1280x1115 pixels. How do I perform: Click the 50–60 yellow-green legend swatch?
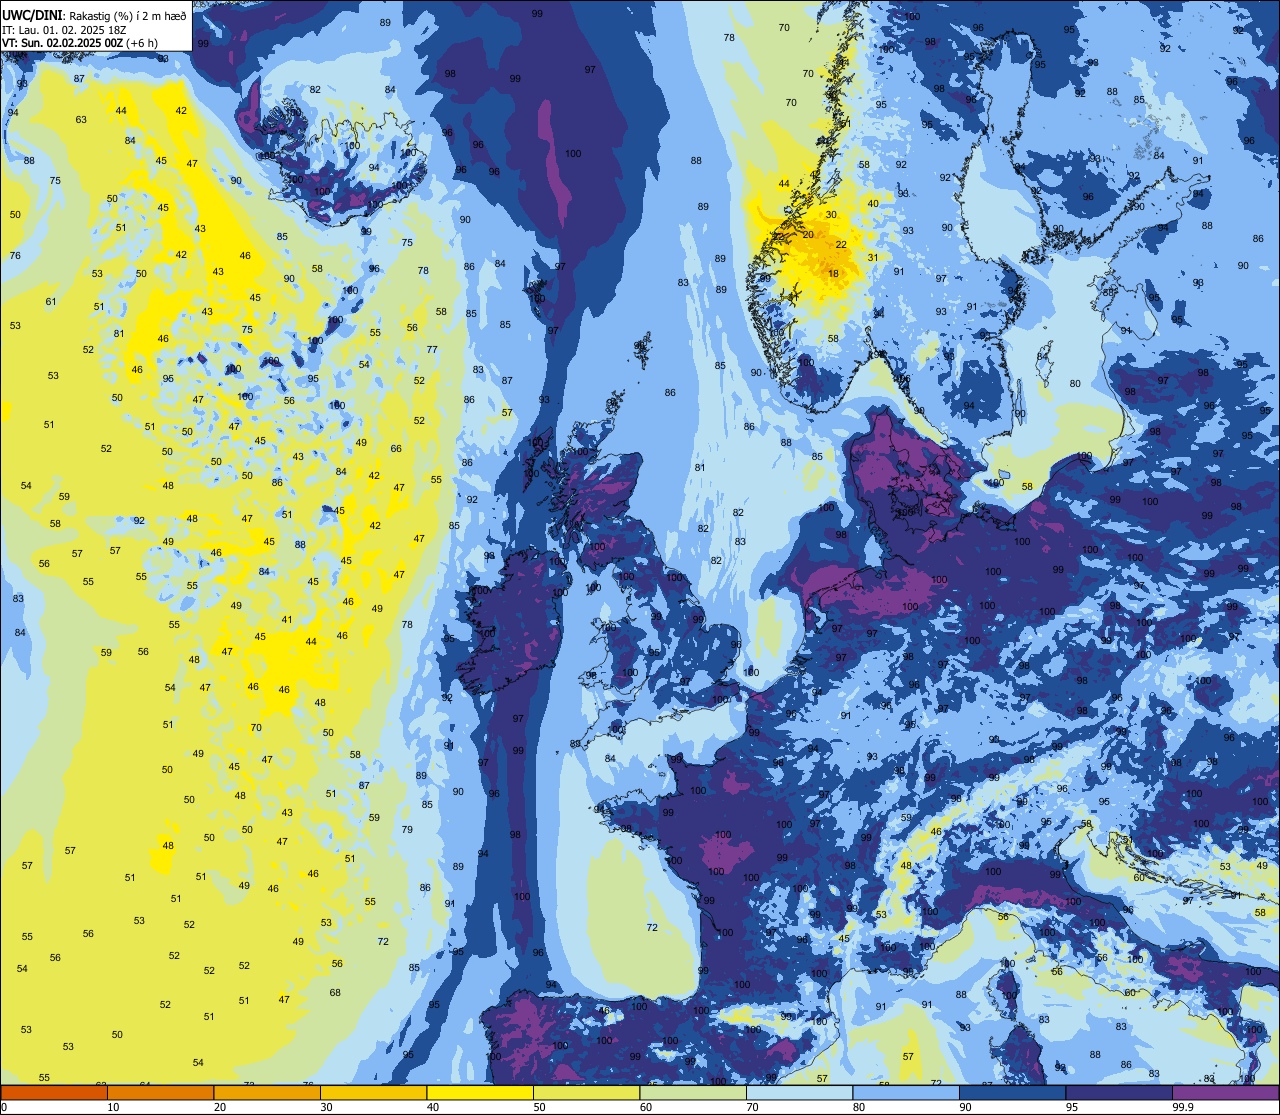tap(586, 1092)
